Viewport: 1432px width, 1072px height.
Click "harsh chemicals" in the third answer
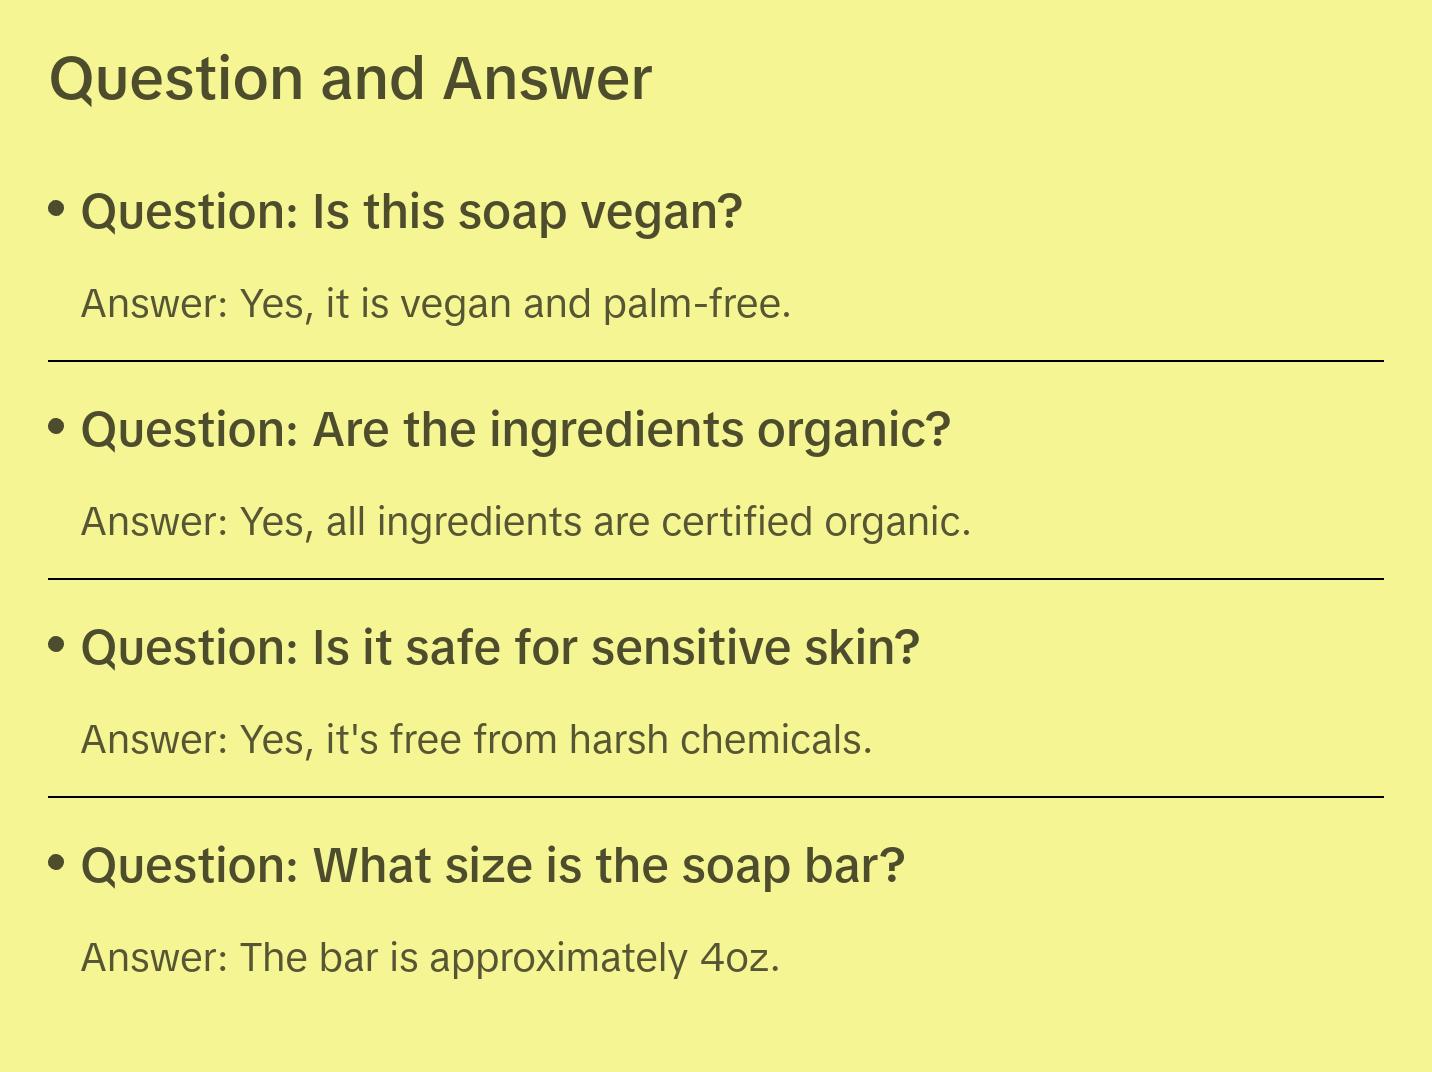pos(717,740)
